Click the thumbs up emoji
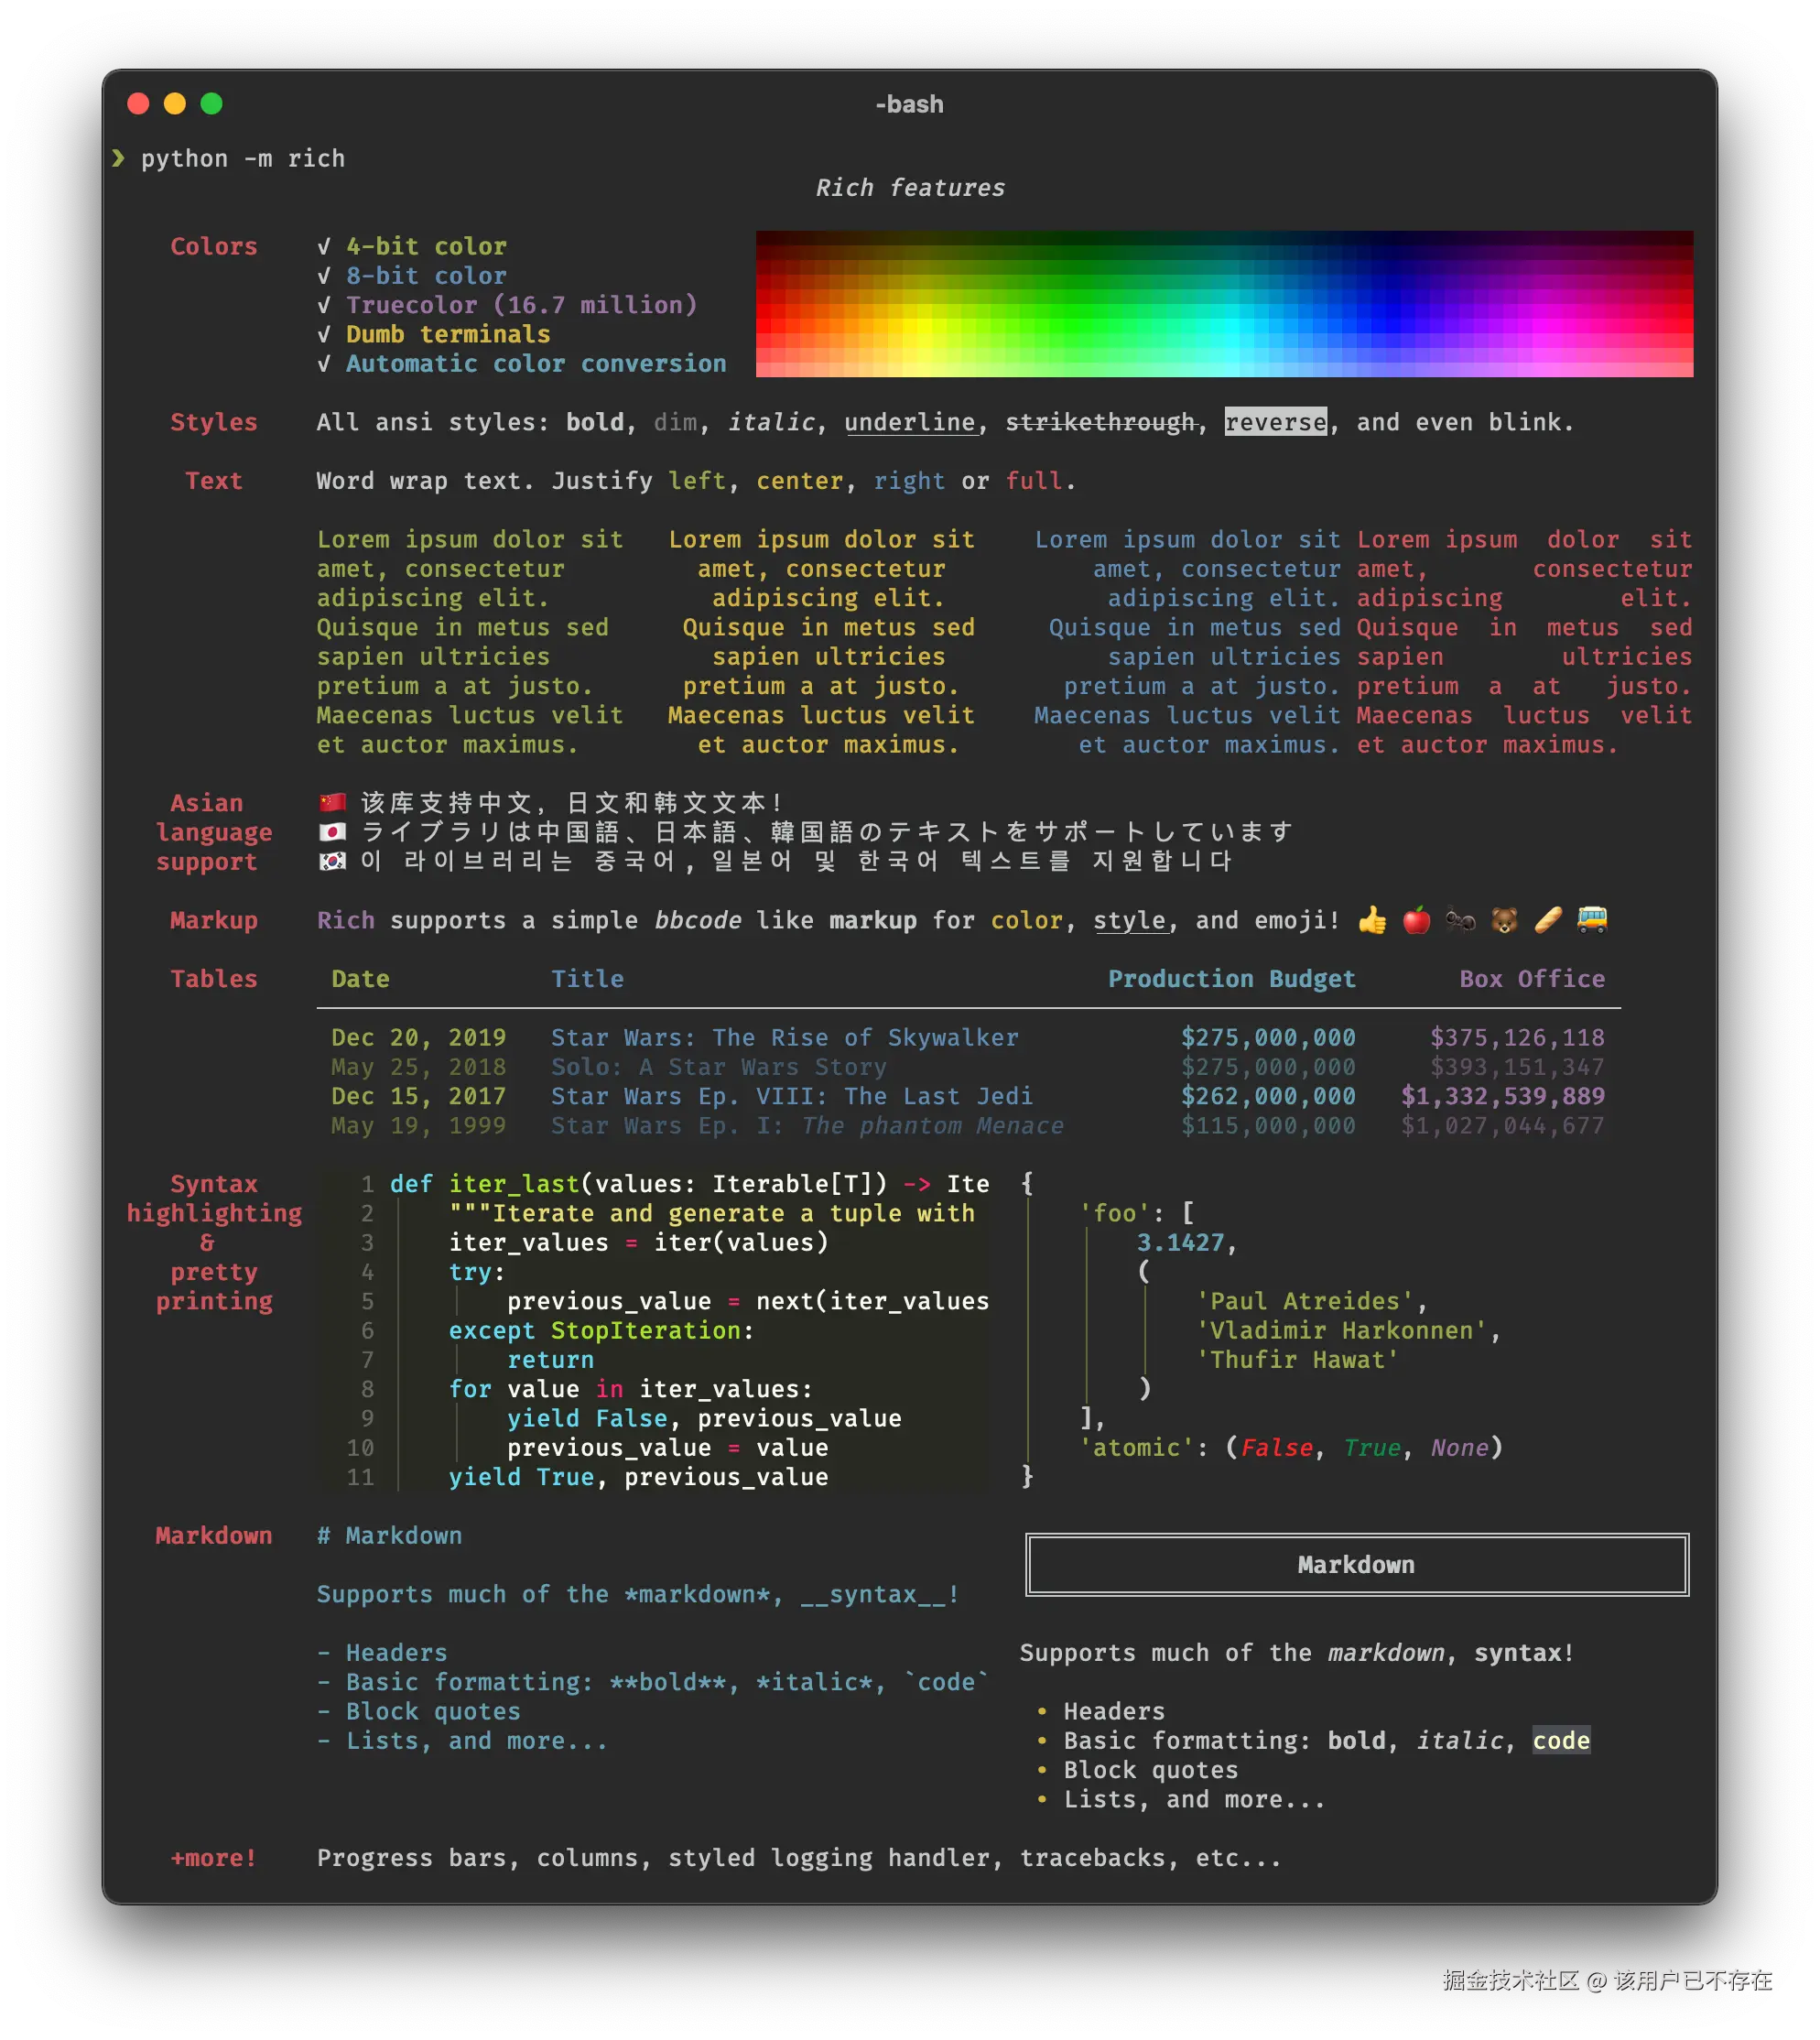Screen dimensions: 1820x2040 coord(1372,920)
